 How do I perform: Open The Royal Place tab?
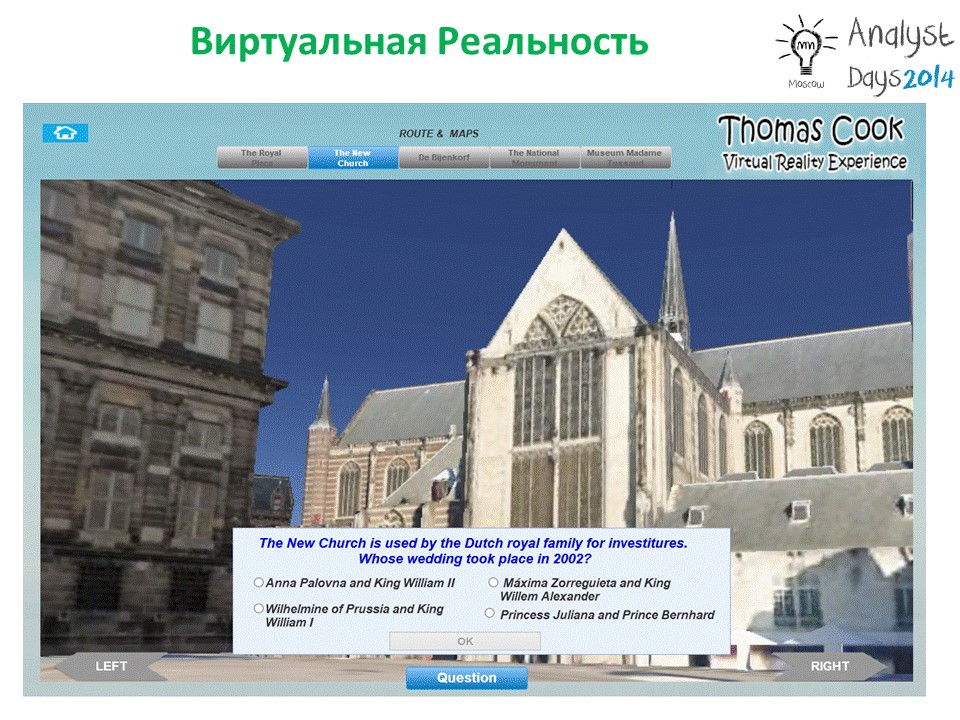point(262,157)
